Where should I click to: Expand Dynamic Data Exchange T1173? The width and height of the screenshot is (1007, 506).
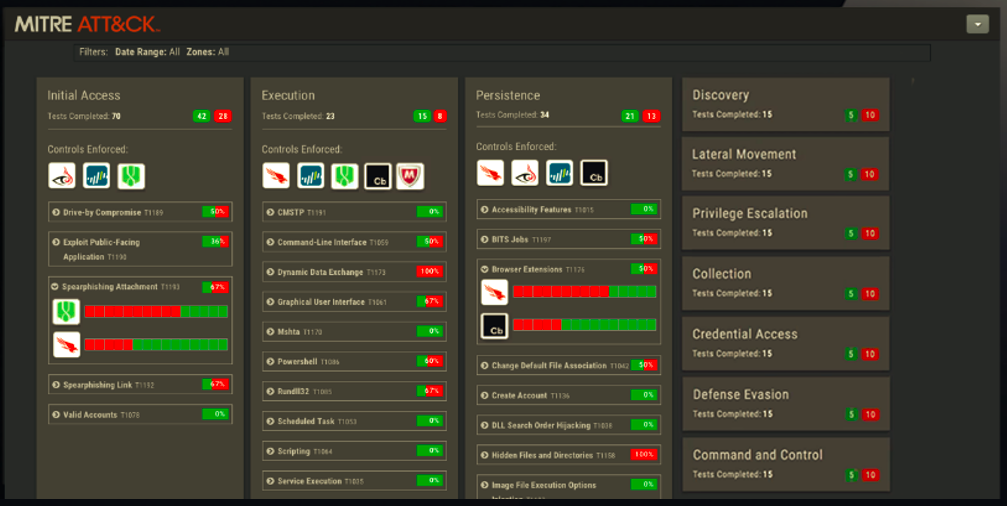[x=355, y=272]
